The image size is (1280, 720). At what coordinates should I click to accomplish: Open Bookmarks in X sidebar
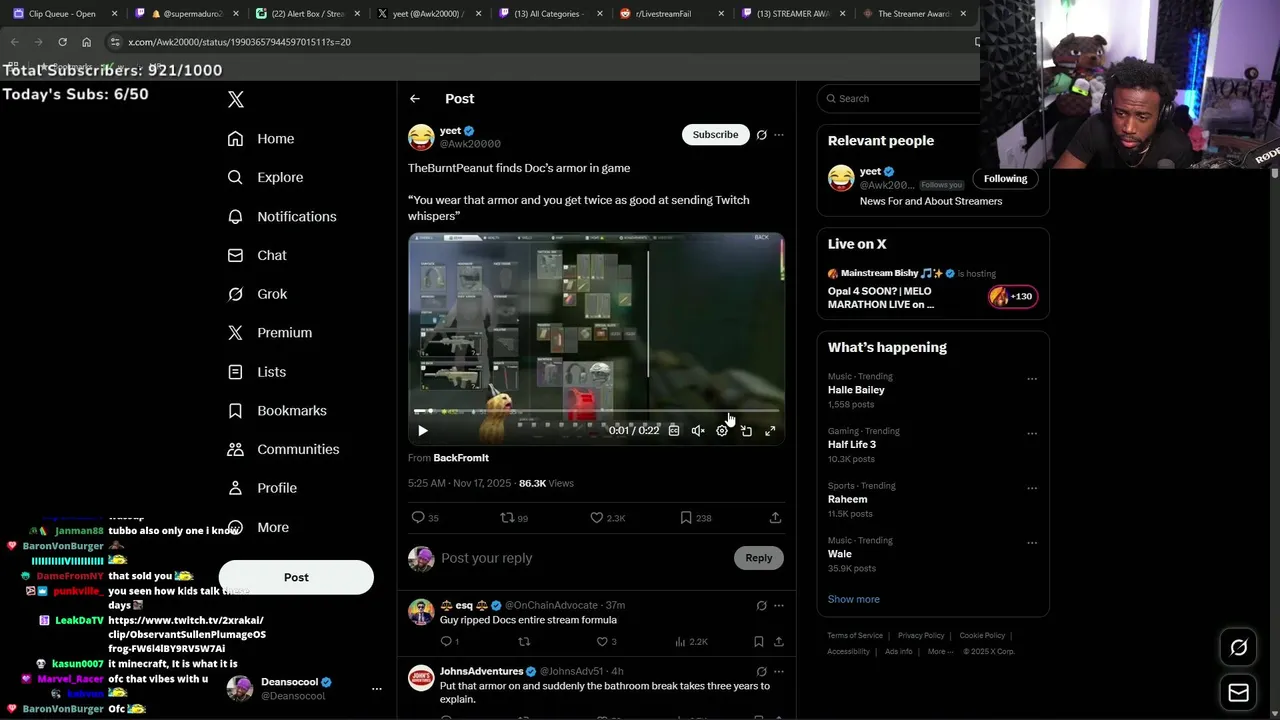(x=277, y=410)
